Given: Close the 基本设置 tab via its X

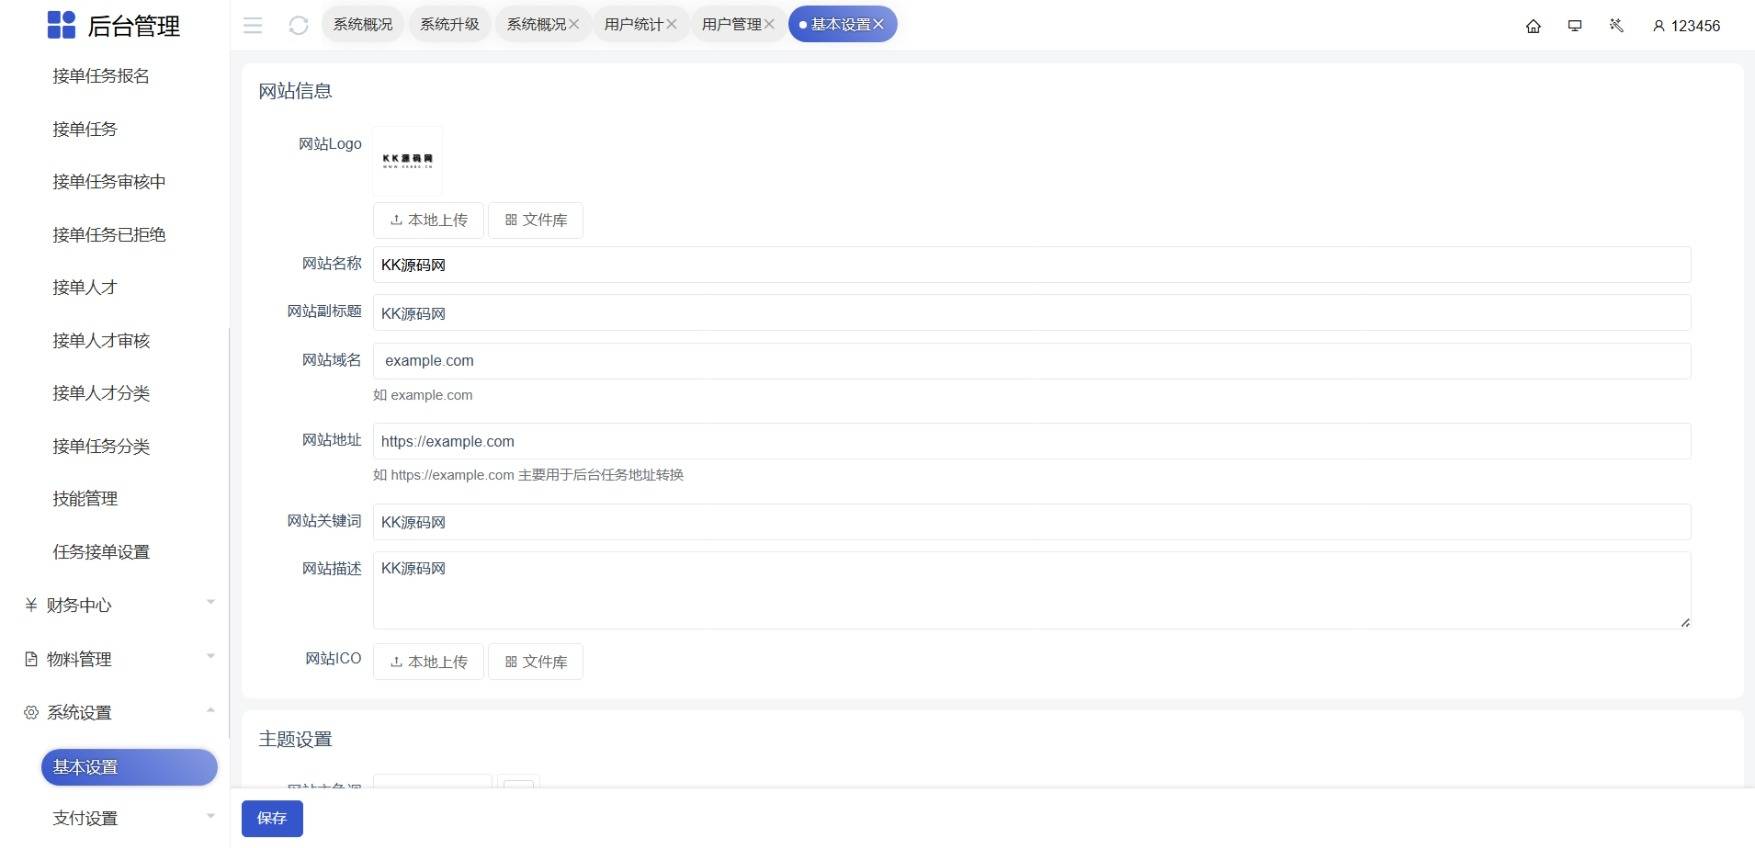Looking at the screenshot, I should click(x=878, y=24).
